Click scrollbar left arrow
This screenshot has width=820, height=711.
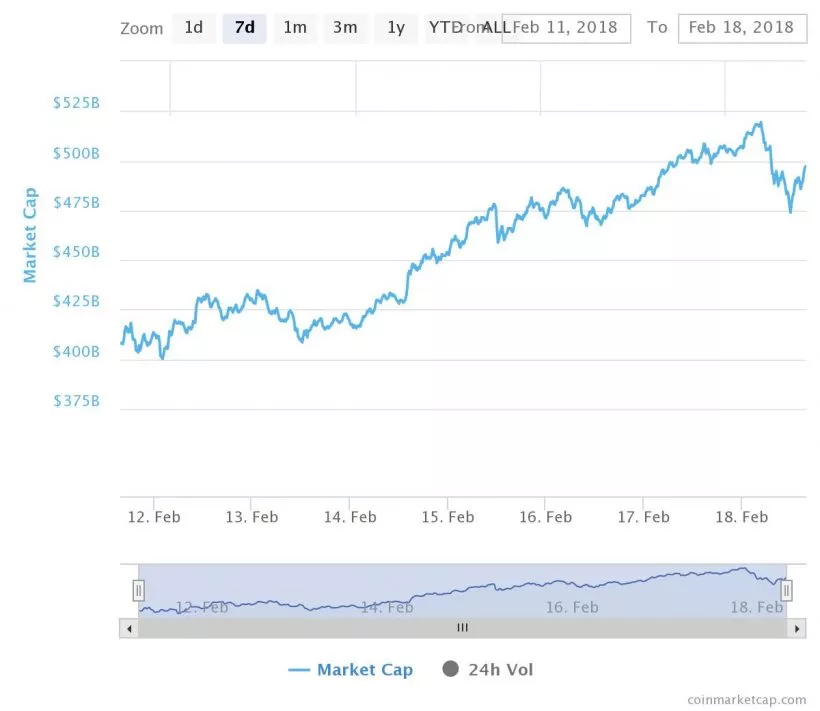tap(128, 628)
